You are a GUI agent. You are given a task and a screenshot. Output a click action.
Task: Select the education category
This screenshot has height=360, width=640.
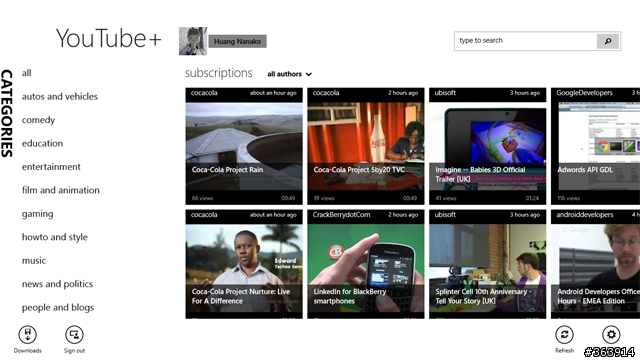pos(42,143)
